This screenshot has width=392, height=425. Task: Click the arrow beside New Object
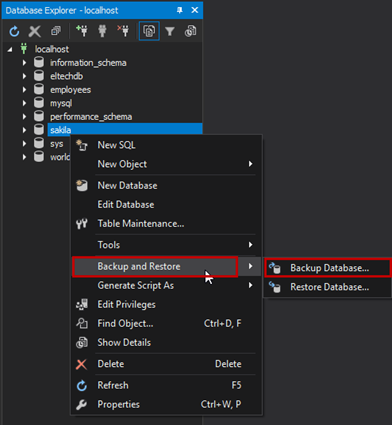[250, 164]
